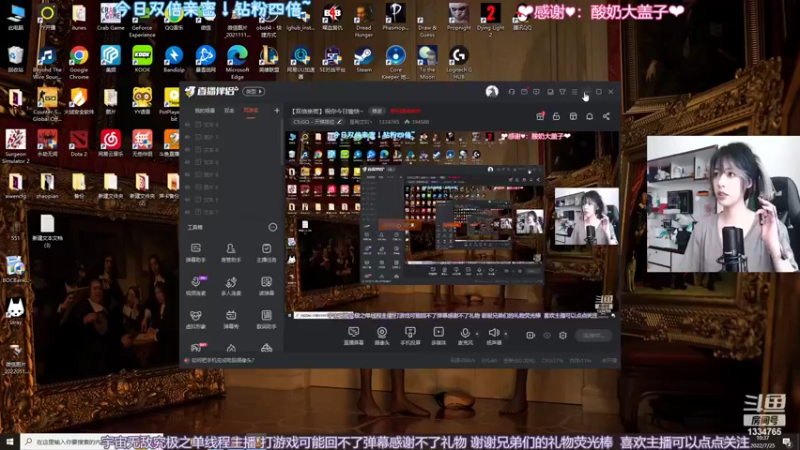Toggle visibility of 文本 6 source
The image size is (800, 450).
click(x=187, y=162)
